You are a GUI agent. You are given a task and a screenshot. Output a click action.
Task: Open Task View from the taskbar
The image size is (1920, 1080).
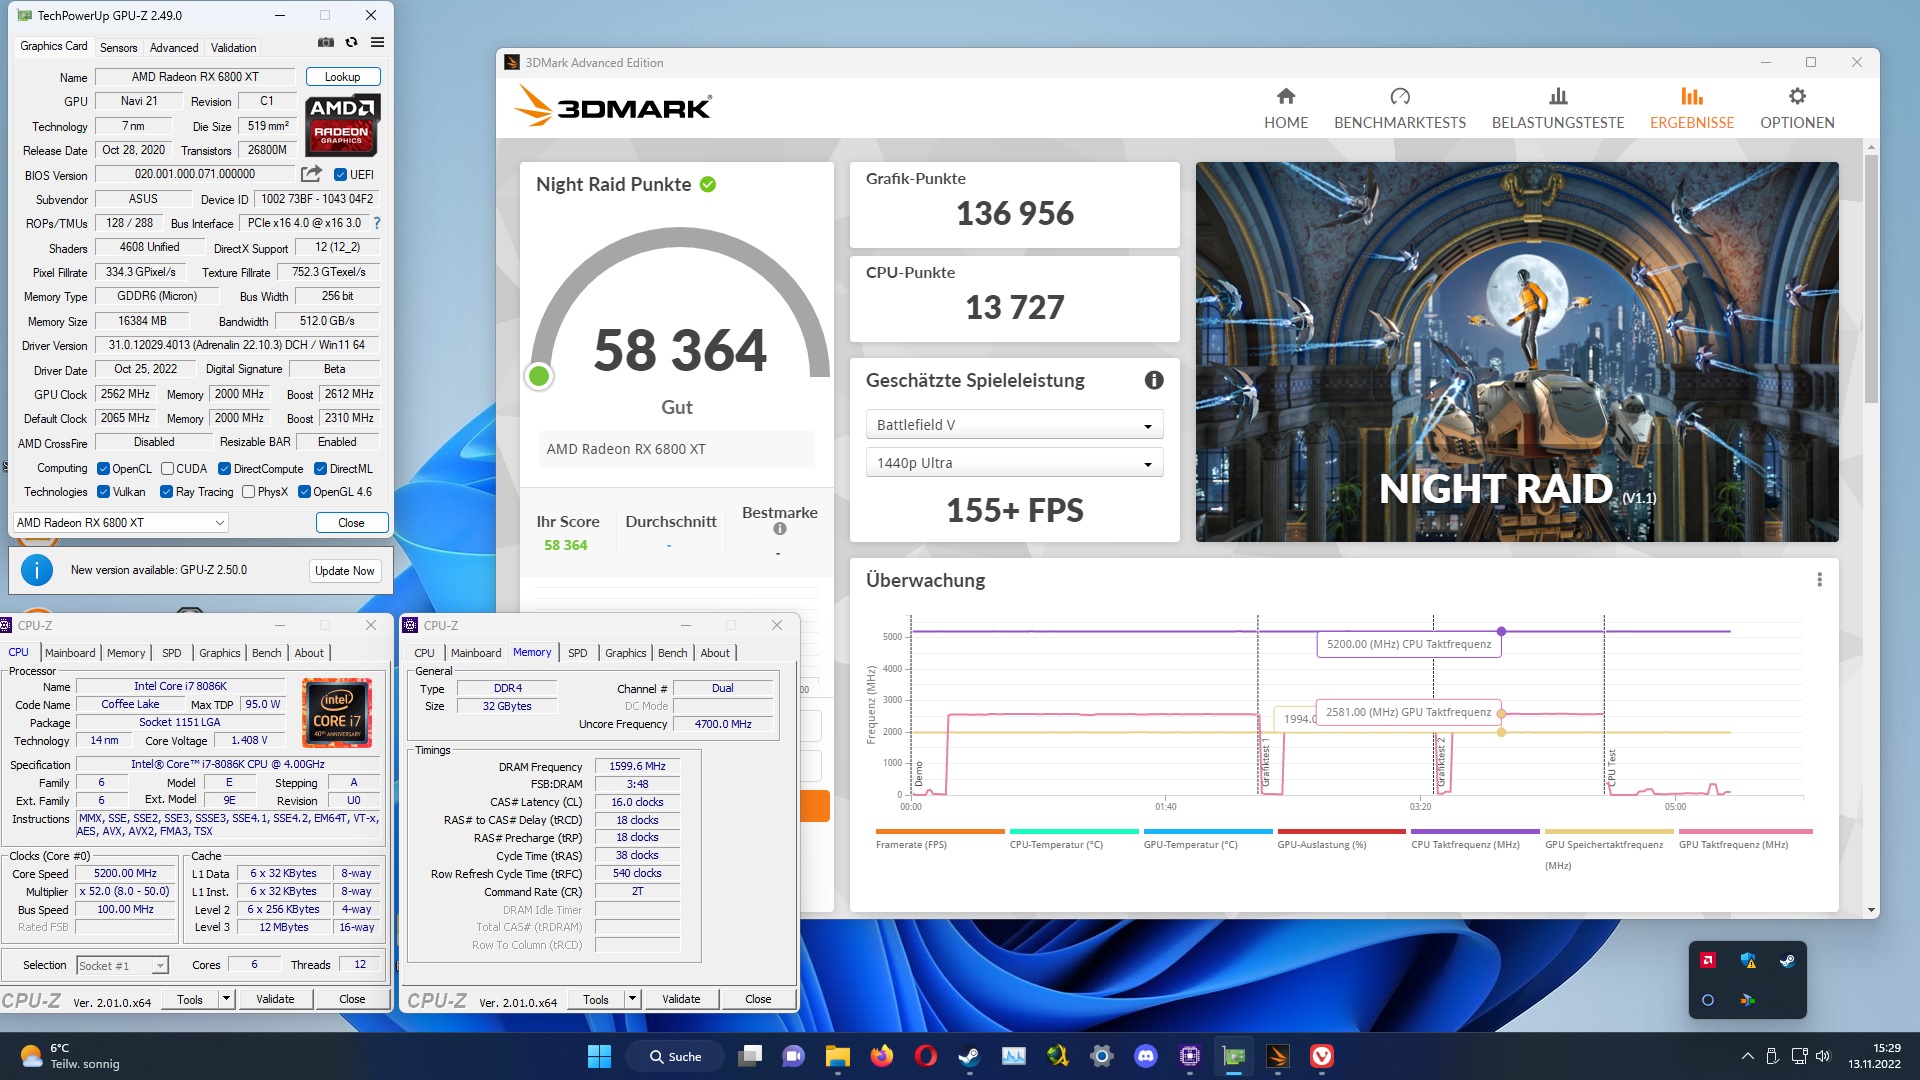coord(750,1056)
